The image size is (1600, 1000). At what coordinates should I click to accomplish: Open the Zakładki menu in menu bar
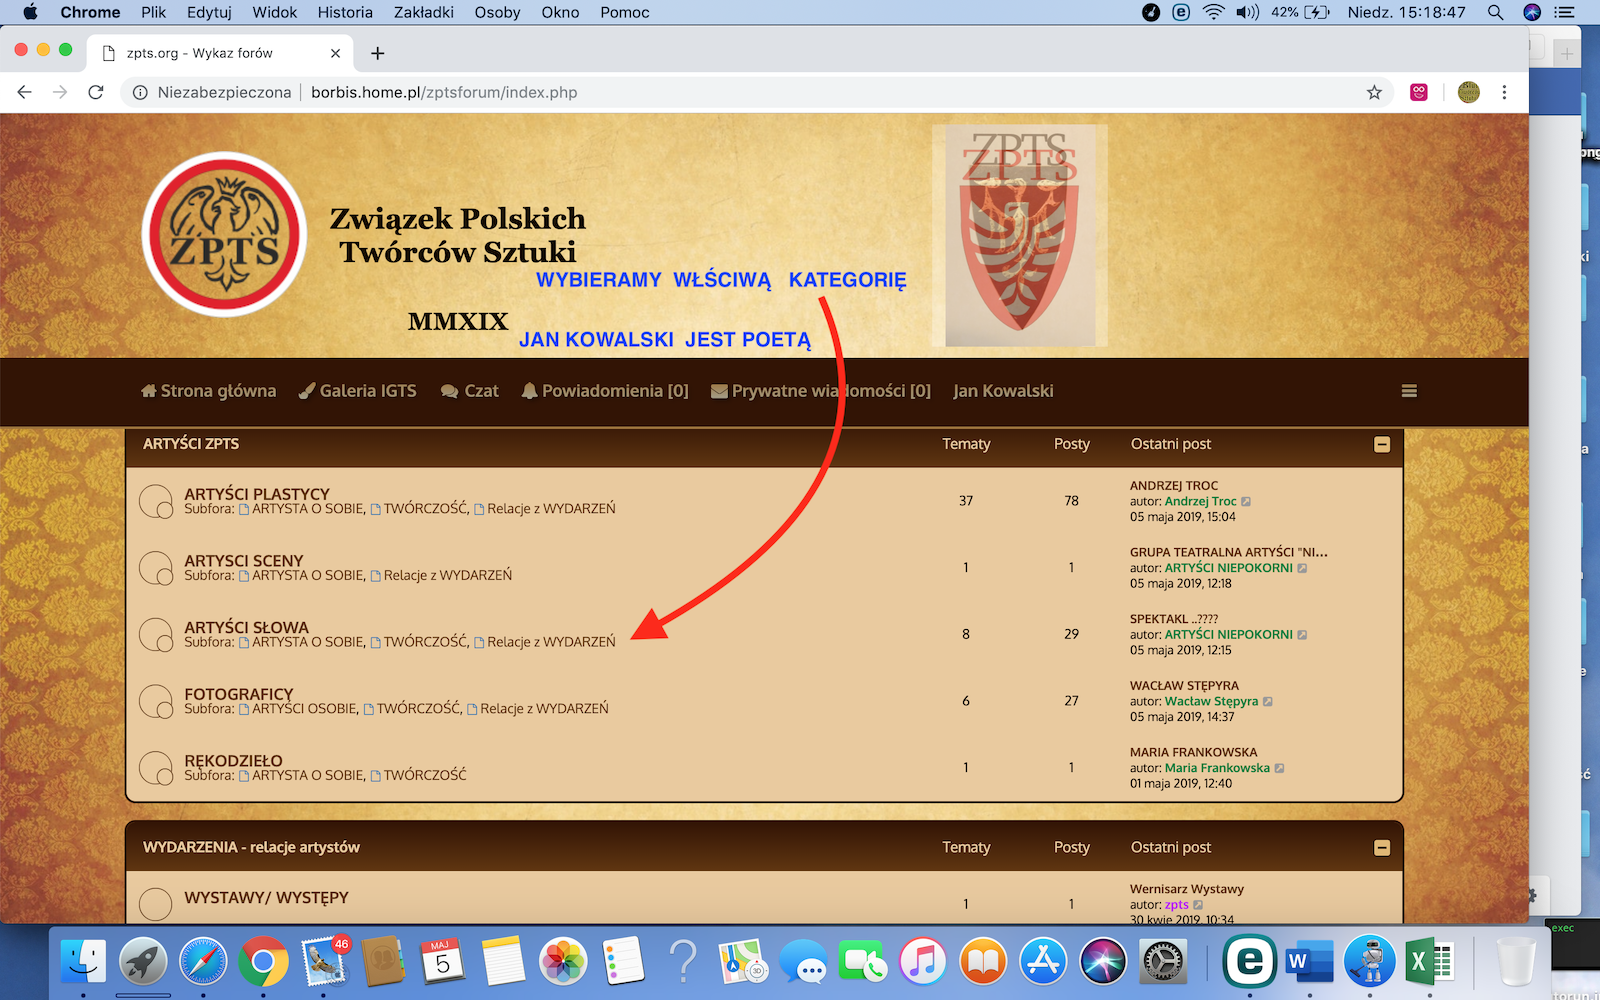(x=423, y=12)
